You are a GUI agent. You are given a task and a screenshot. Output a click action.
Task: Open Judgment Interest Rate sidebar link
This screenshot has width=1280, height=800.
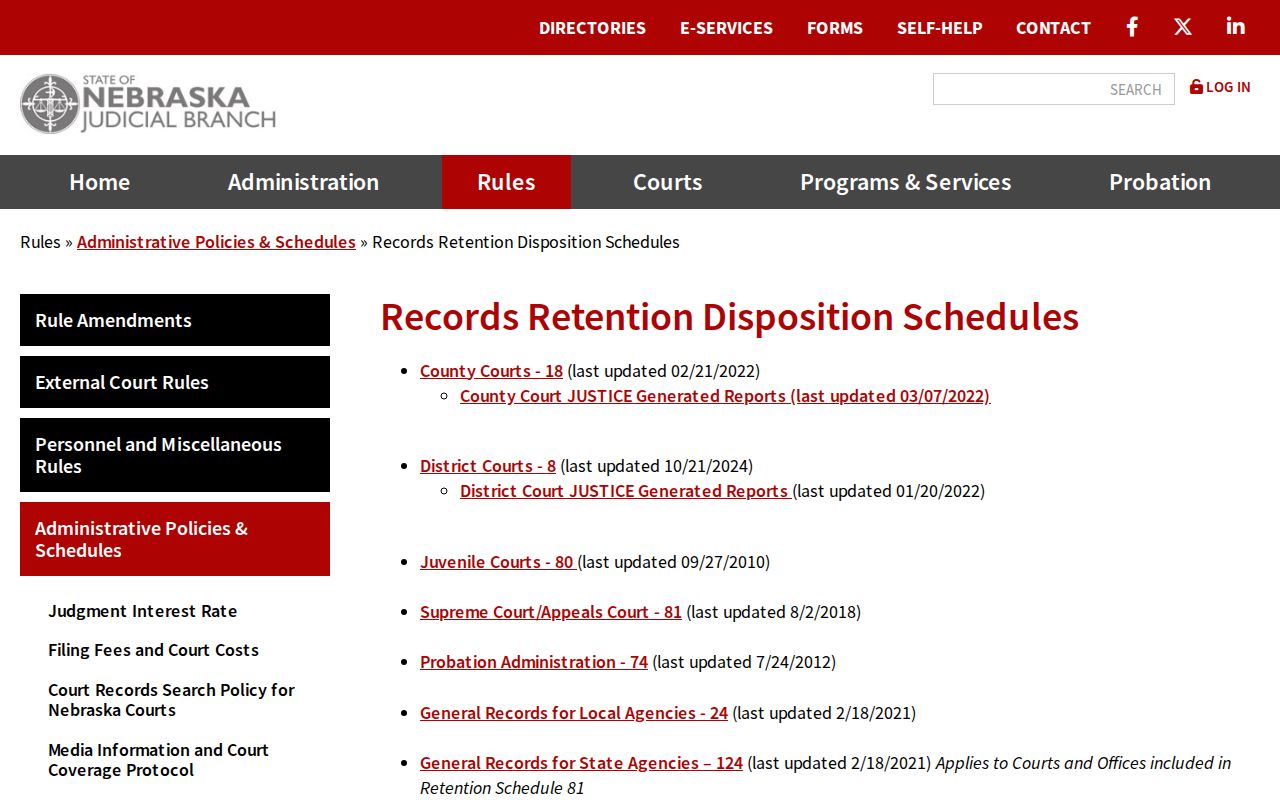[x=143, y=611]
